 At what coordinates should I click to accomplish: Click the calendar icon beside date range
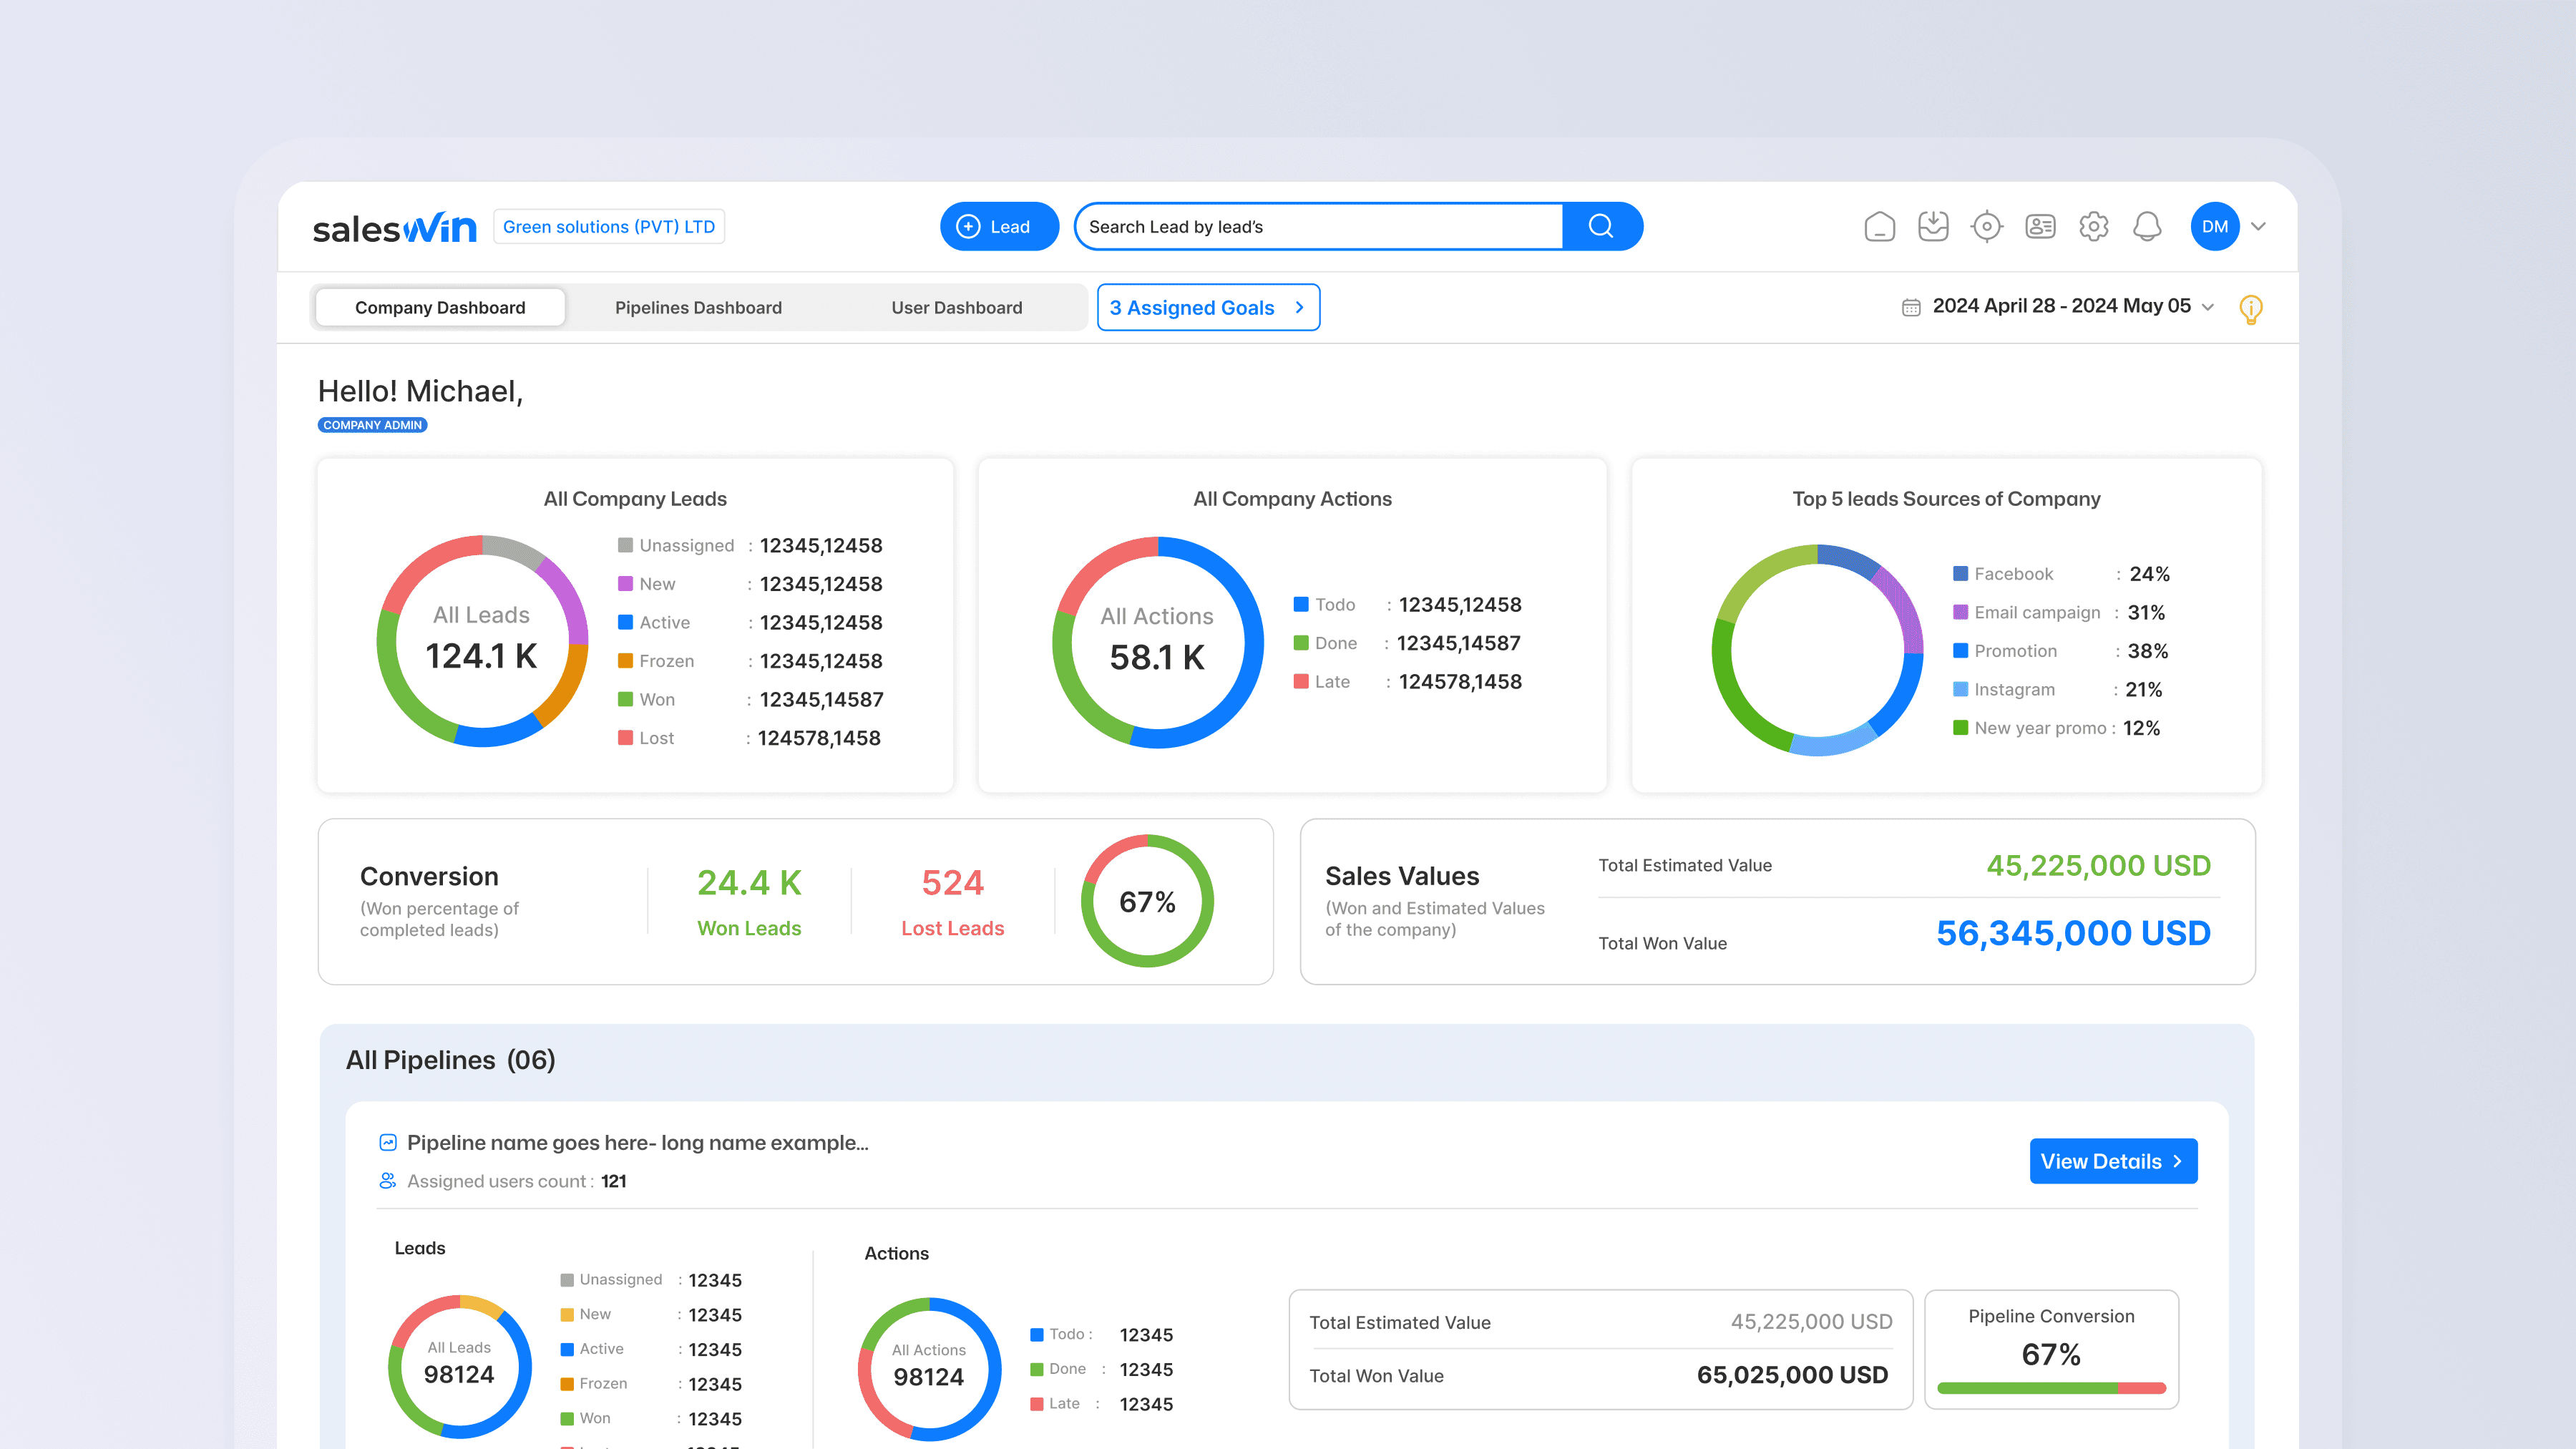1910,308
